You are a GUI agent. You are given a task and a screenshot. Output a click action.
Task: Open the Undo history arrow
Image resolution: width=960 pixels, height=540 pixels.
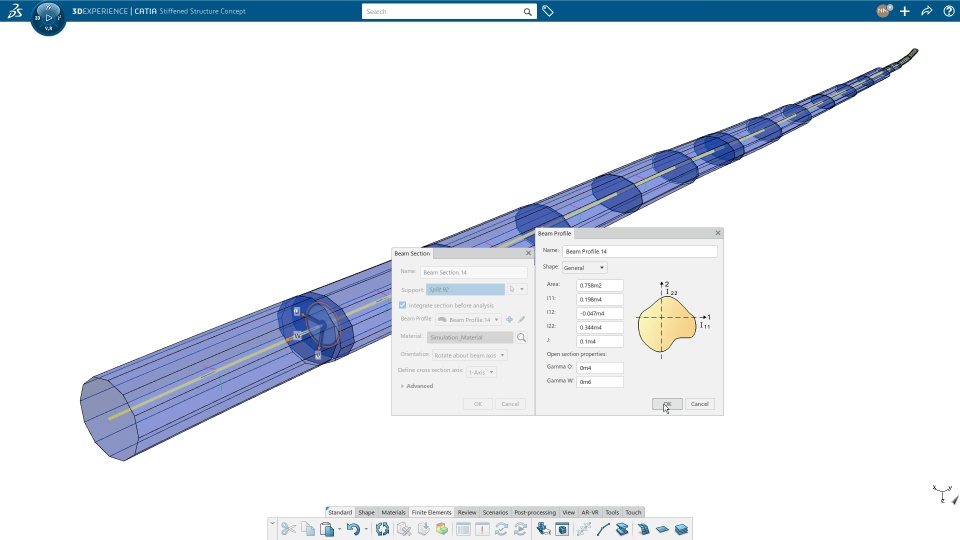click(x=366, y=529)
